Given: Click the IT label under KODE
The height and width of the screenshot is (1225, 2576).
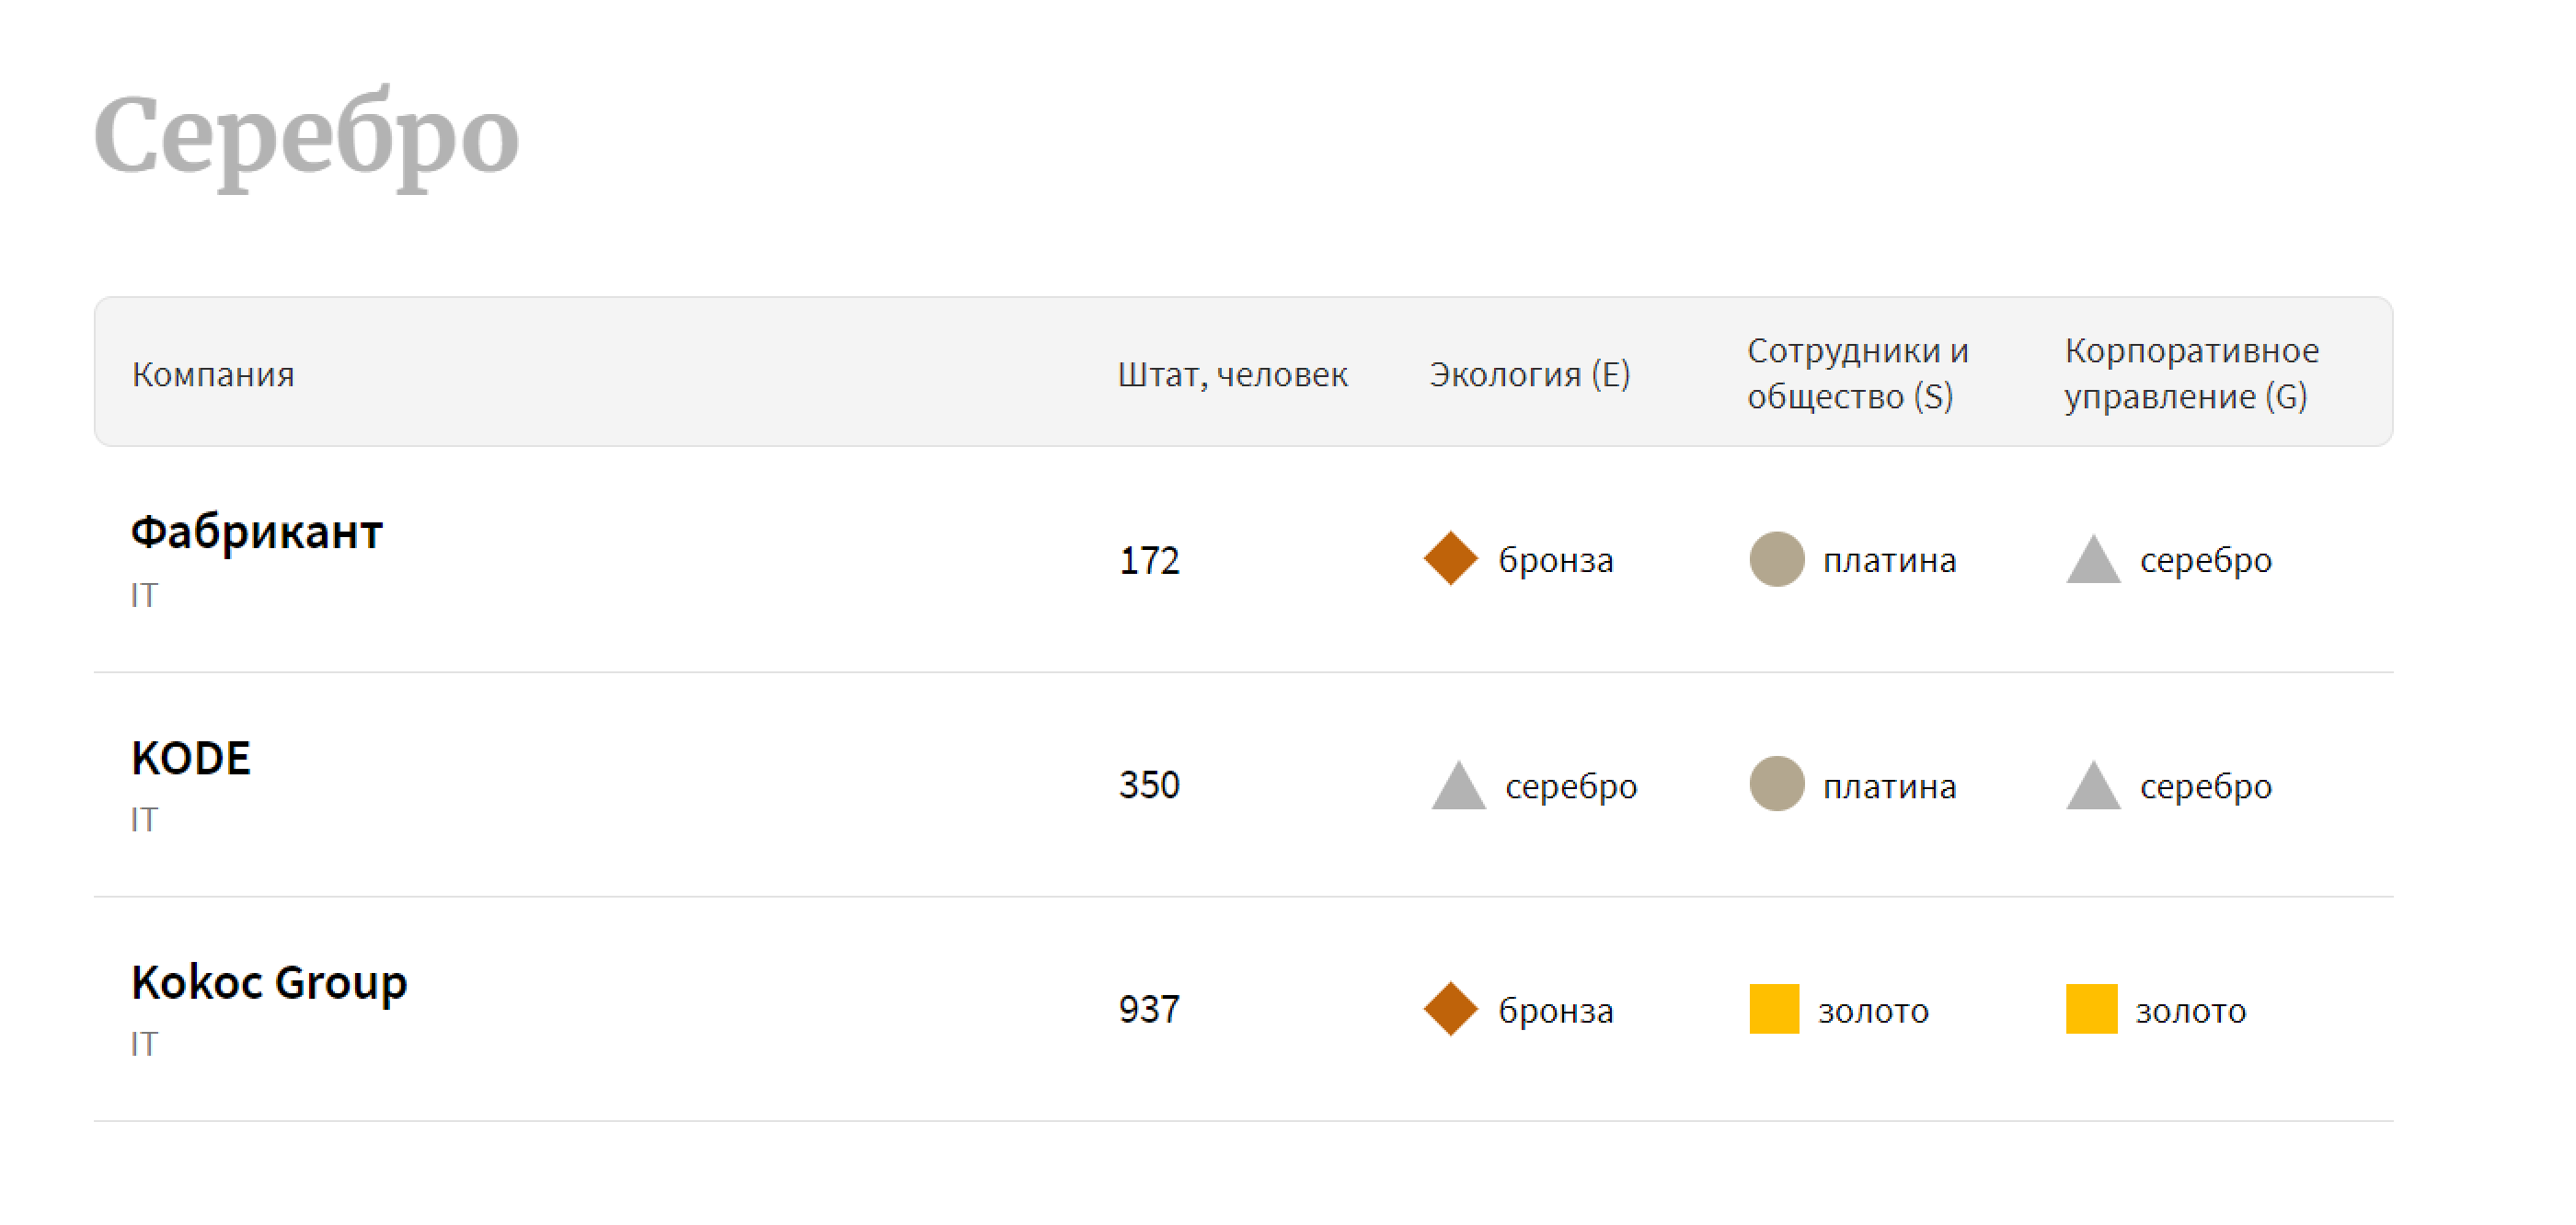Looking at the screenshot, I should [144, 820].
